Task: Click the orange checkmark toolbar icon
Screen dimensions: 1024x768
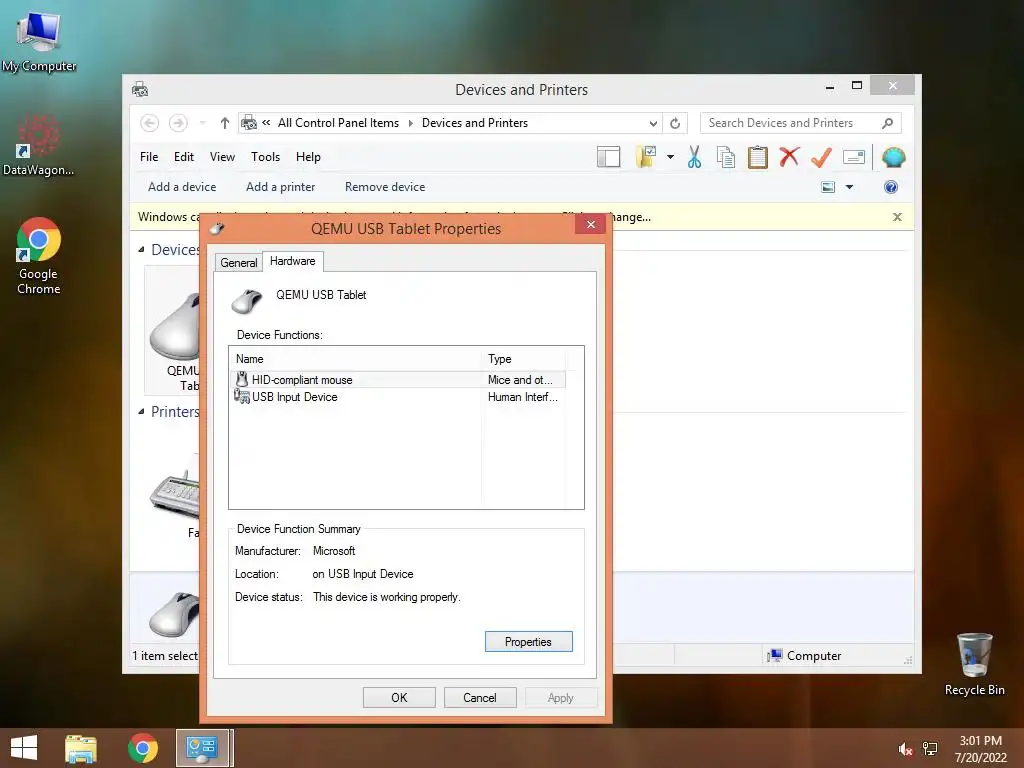Action: coord(821,157)
